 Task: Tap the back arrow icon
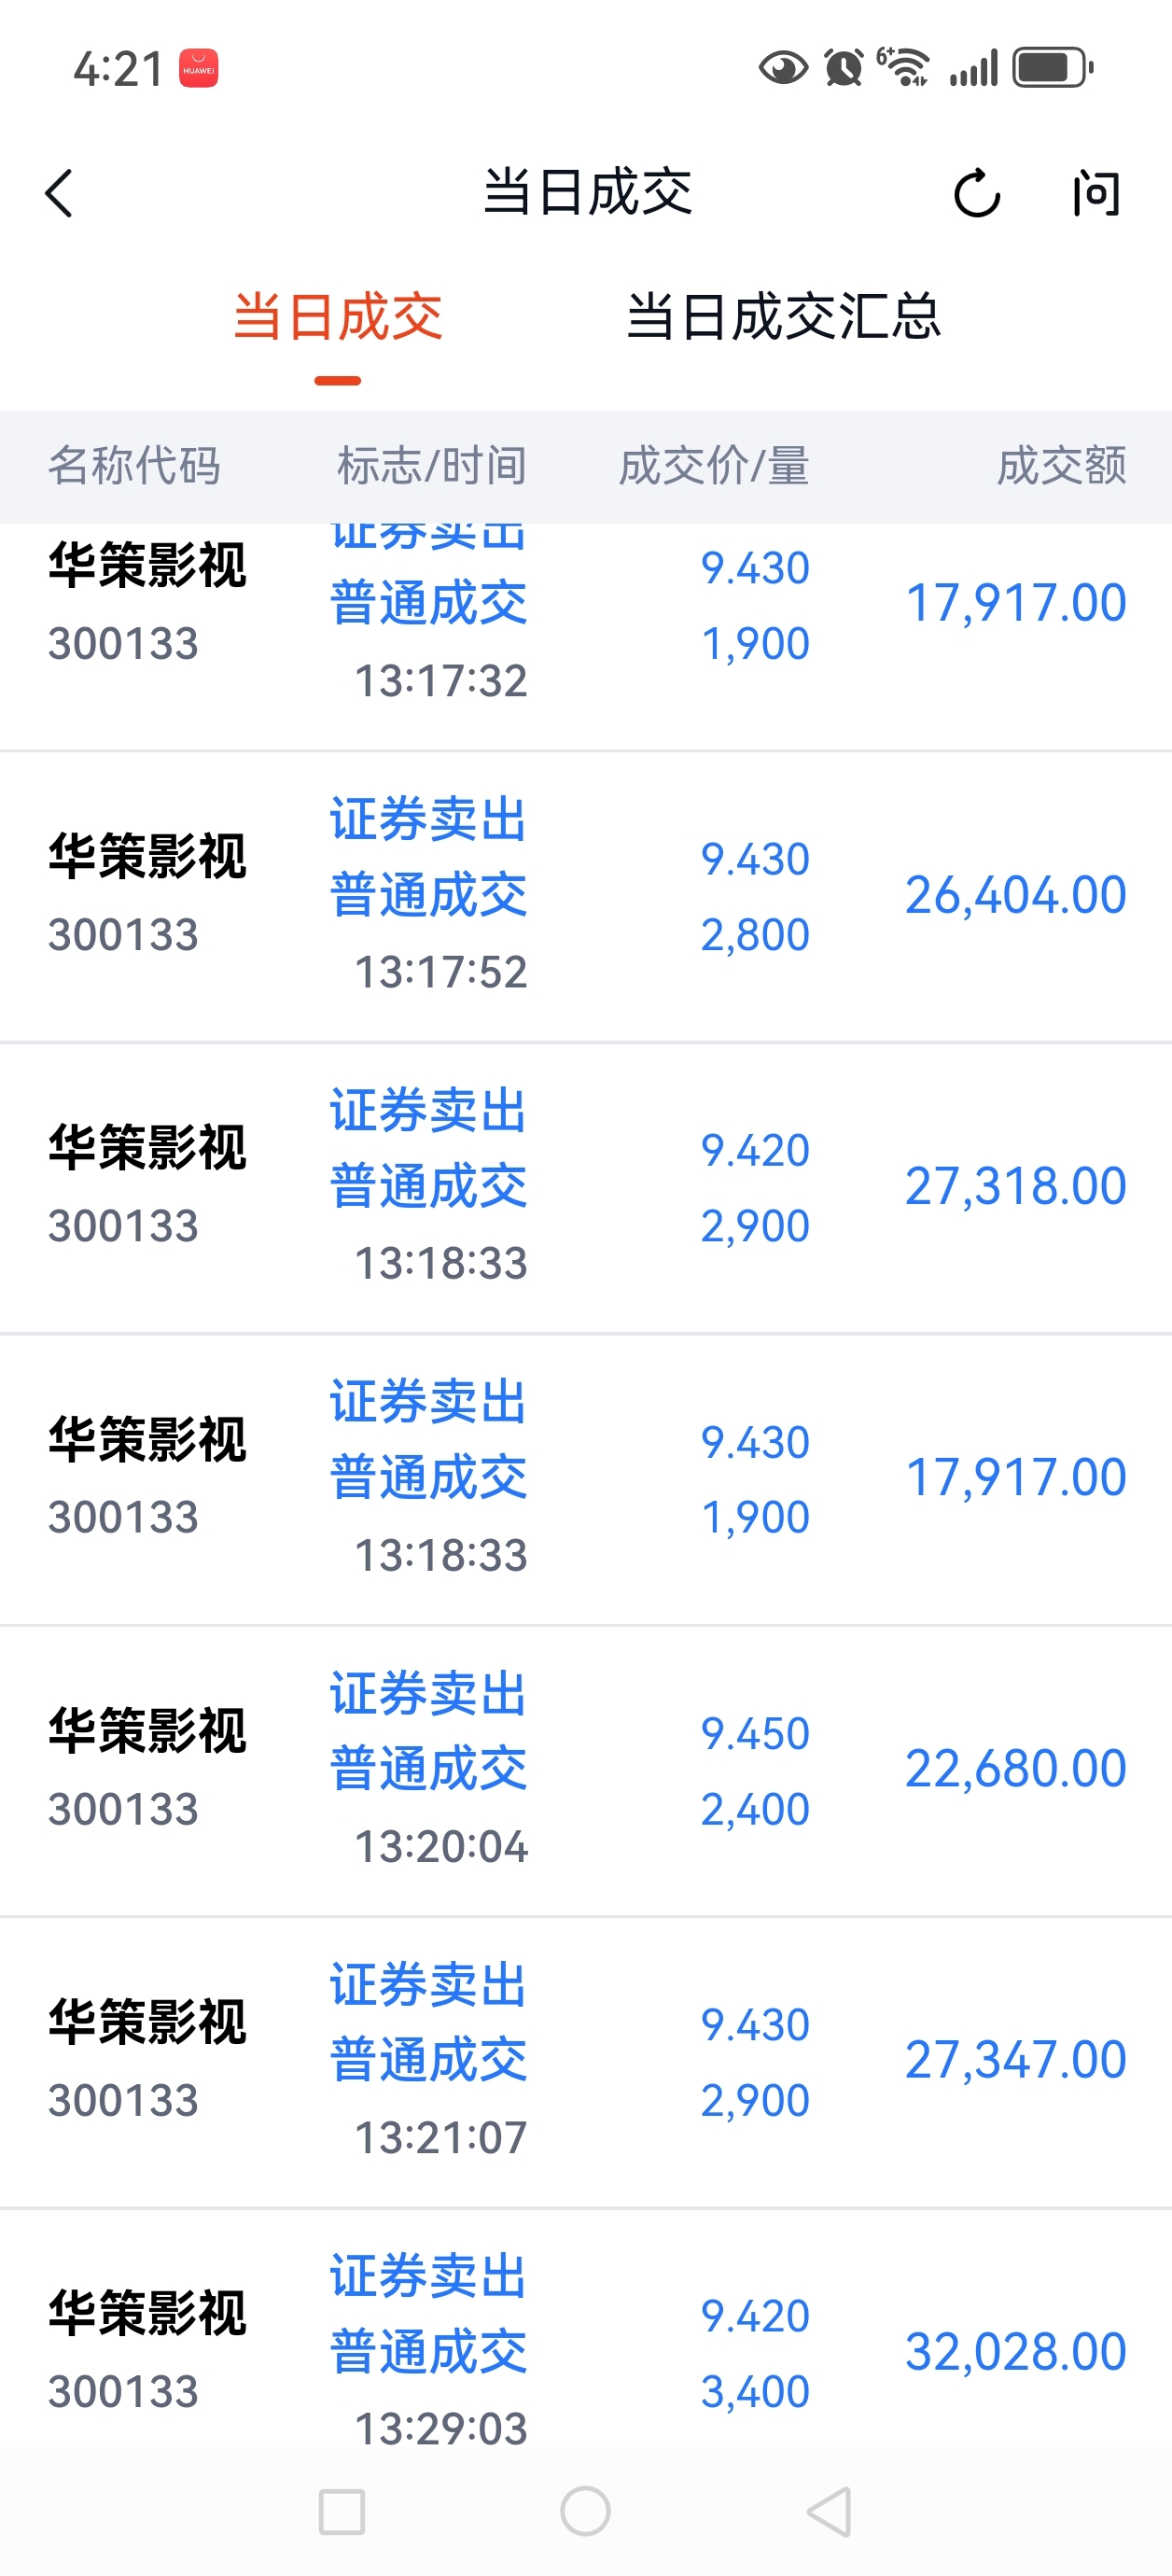(60, 193)
